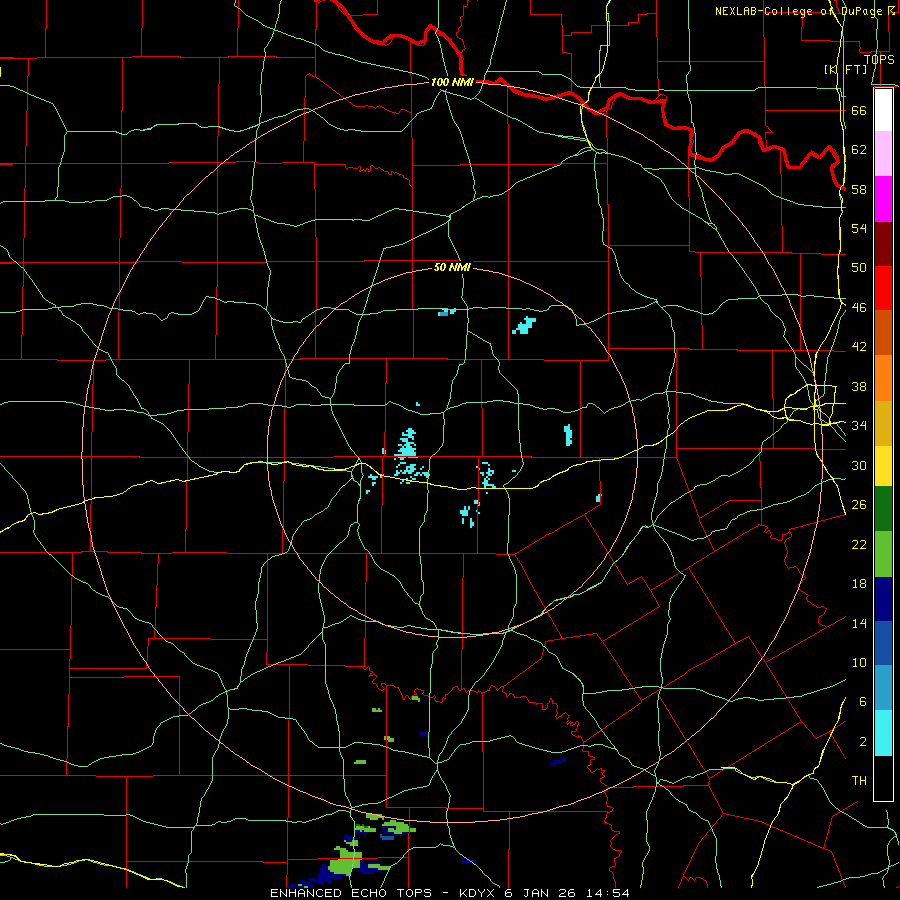Select the magenta legend color block

[x=883, y=199]
